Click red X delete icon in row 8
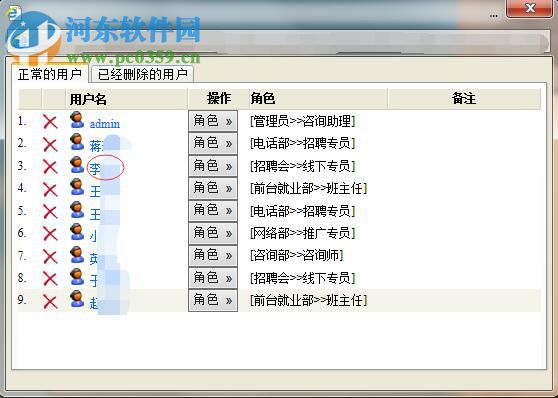The image size is (558, 398). 50,279
